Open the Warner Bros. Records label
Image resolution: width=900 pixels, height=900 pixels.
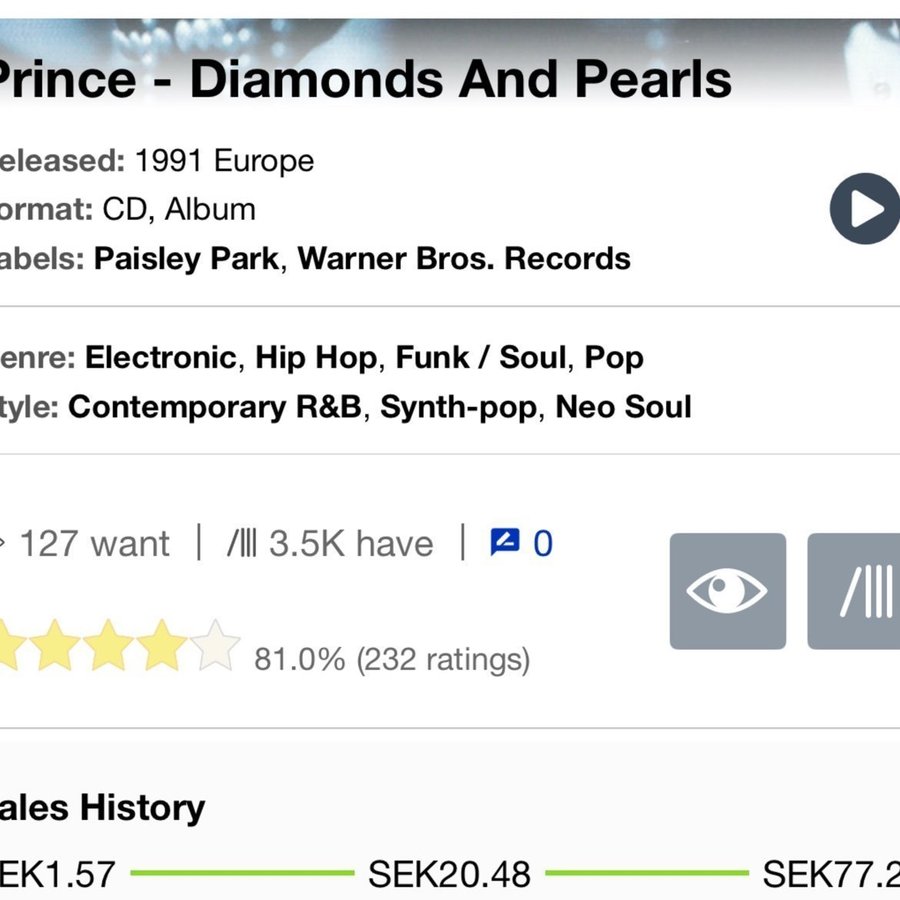464,258
